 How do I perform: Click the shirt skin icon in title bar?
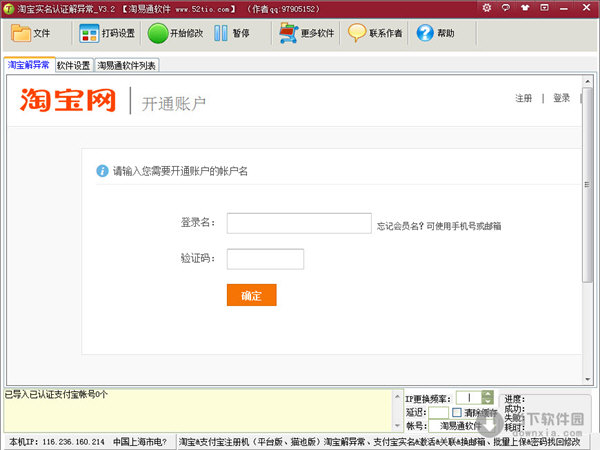click(525, 8)
